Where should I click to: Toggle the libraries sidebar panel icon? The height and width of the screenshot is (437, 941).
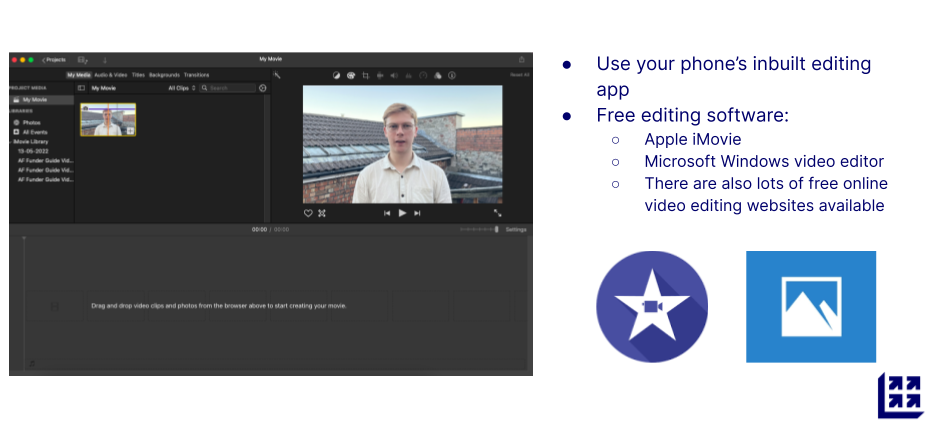(x=82, y=88)
